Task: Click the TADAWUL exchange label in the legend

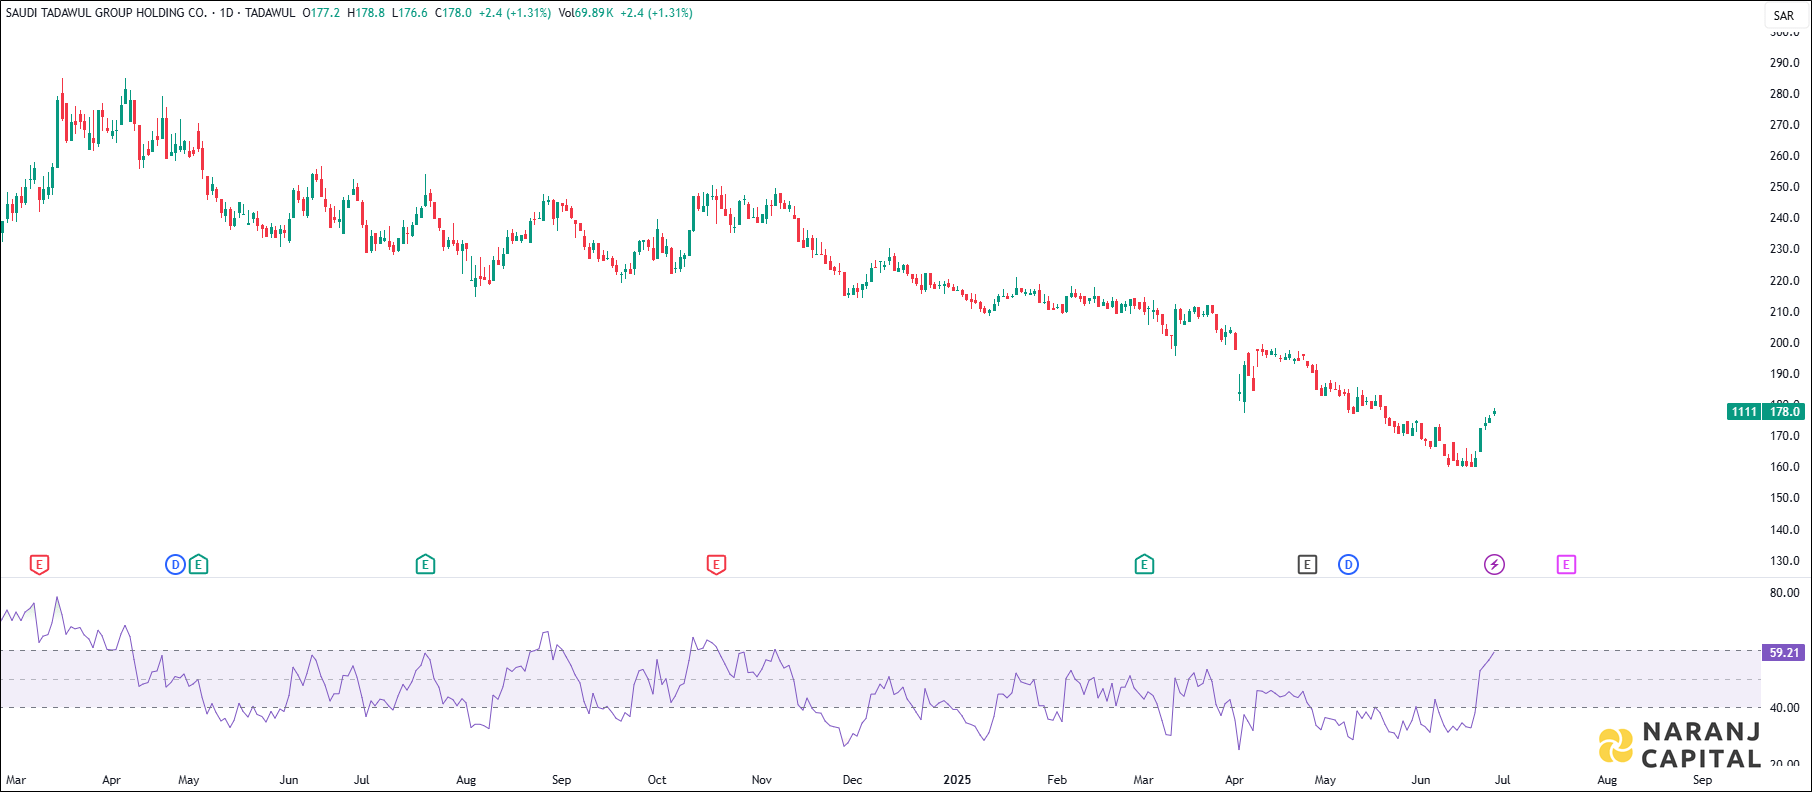Action: coord(270,13)
